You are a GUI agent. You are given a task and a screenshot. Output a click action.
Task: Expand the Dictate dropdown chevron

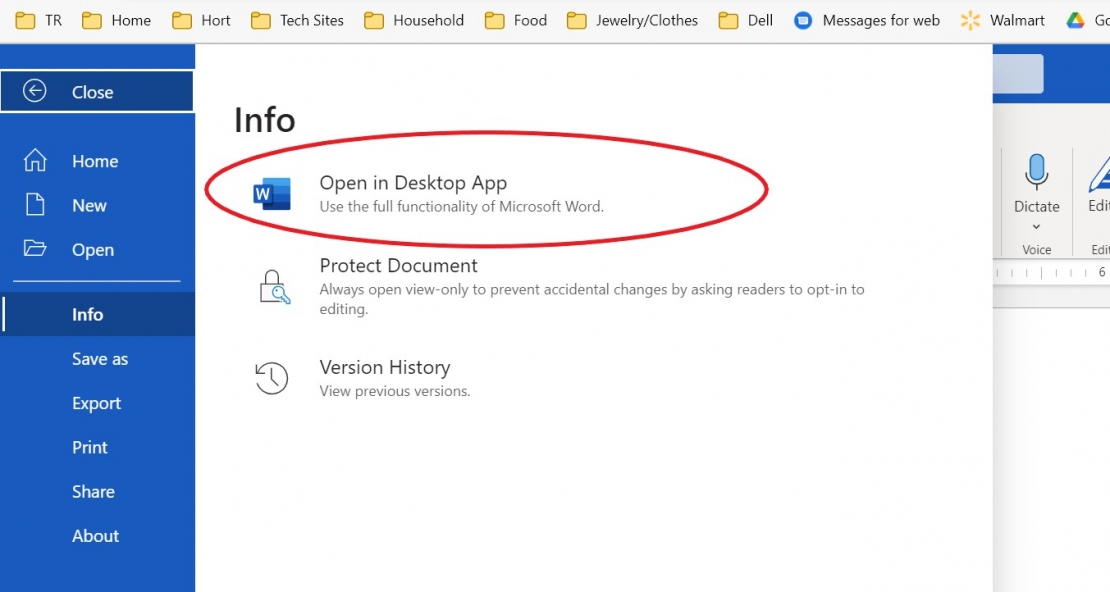pos(1036,227)
